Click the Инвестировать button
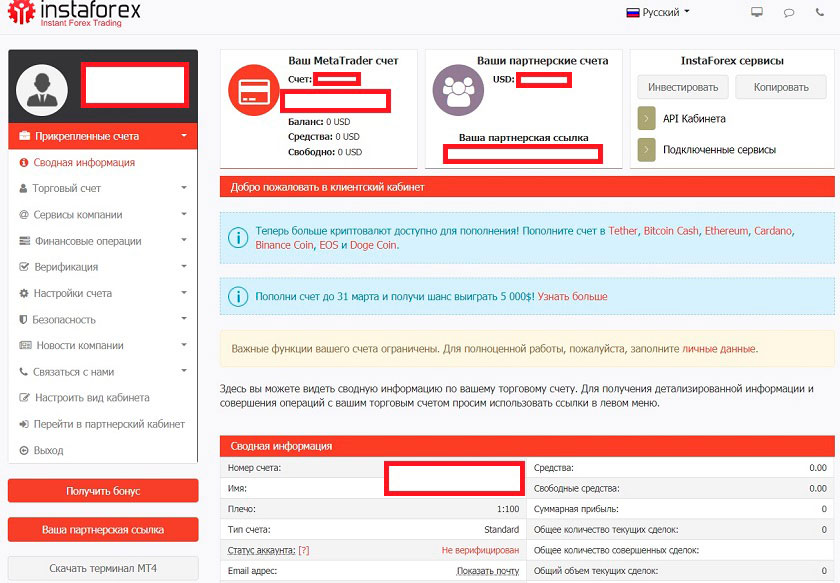This screenshot has width=840, height=583. pyautogui.click(x=683, y=87)
